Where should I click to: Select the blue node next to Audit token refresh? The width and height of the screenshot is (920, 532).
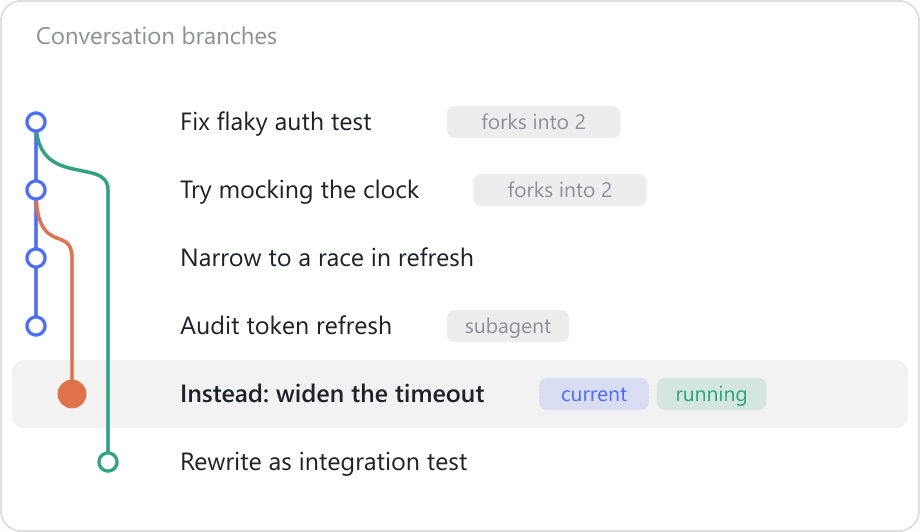[x=36, y=326]
